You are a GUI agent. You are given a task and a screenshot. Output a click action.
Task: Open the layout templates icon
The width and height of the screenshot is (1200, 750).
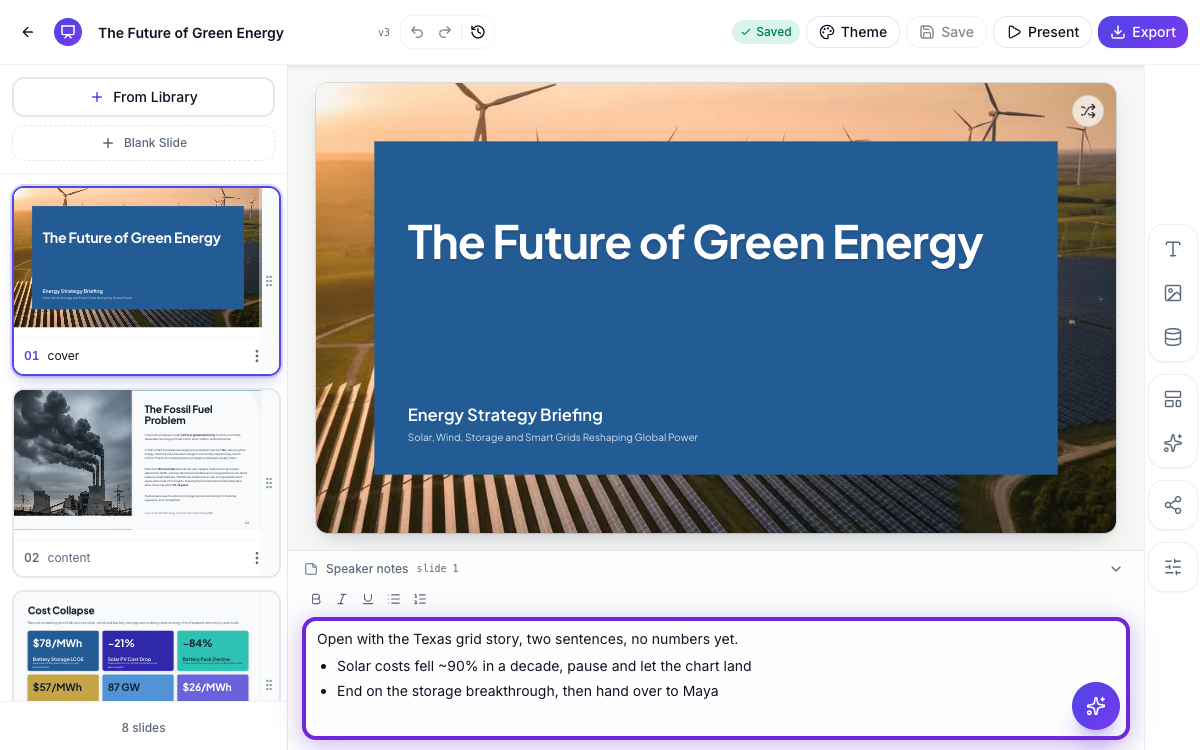pyautogui.click(x=1173, y=399)
